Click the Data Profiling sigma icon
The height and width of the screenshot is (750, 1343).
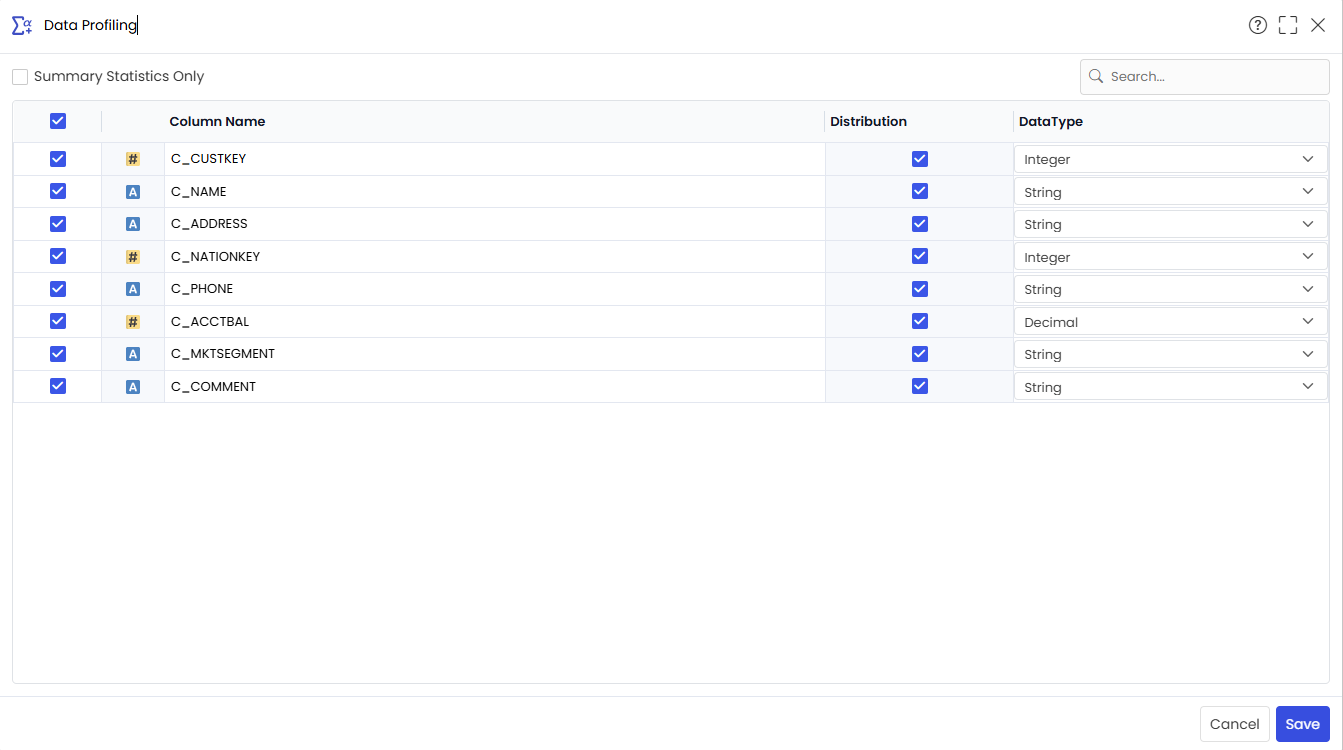(22, 25)
